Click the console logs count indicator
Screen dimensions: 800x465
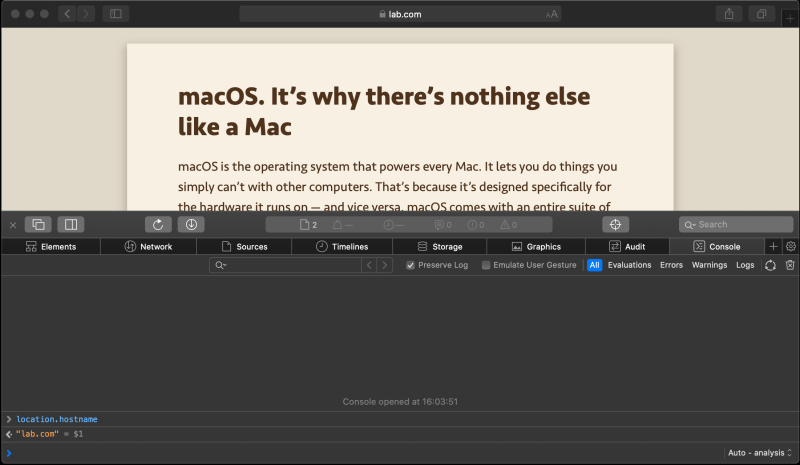coord(443,225)
